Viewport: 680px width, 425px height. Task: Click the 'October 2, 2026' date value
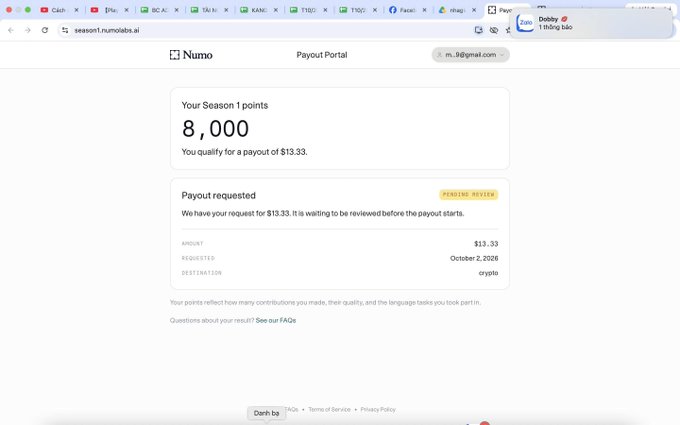pyautogui.click(x=474, y=258)
